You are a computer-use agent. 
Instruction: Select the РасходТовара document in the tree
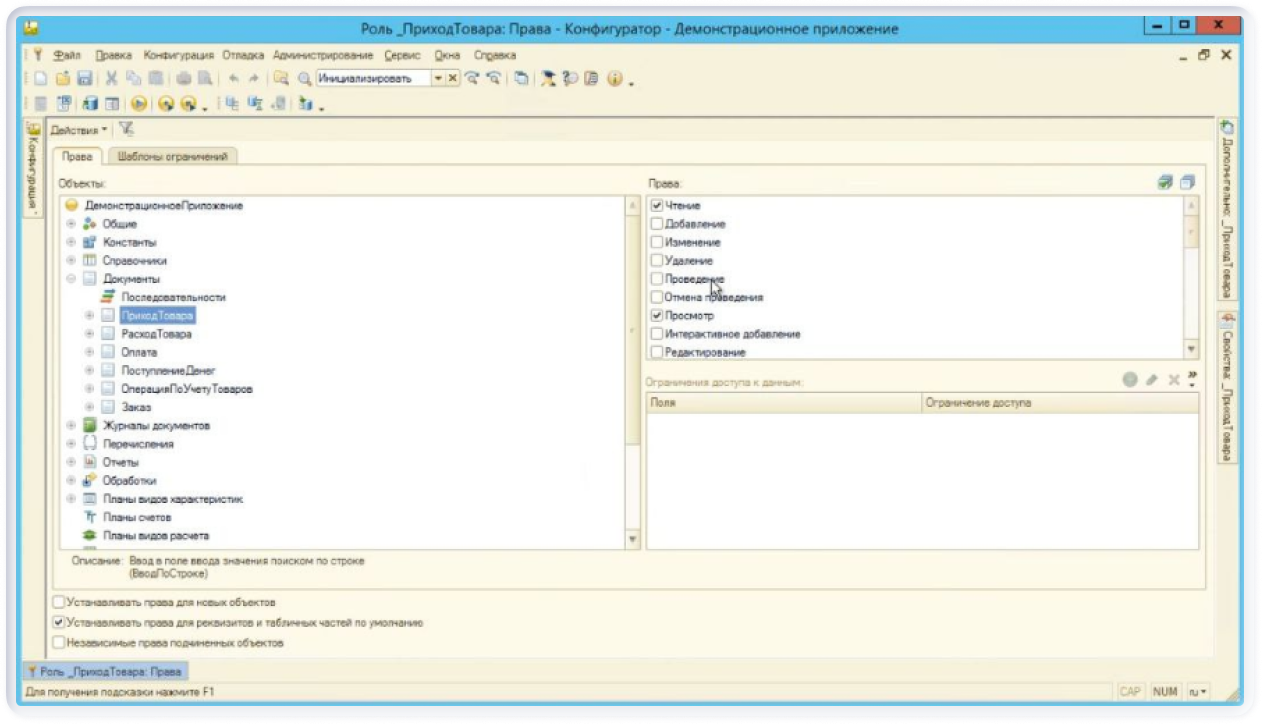point(156,334)
